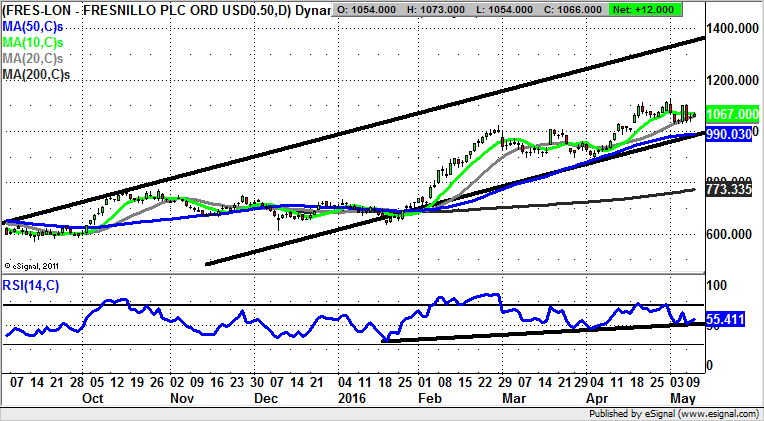This screenshot has width=764, height=421.
Task: Click the Feb month label on time axis
Action: pyautogui.click(x=429, y=397)
